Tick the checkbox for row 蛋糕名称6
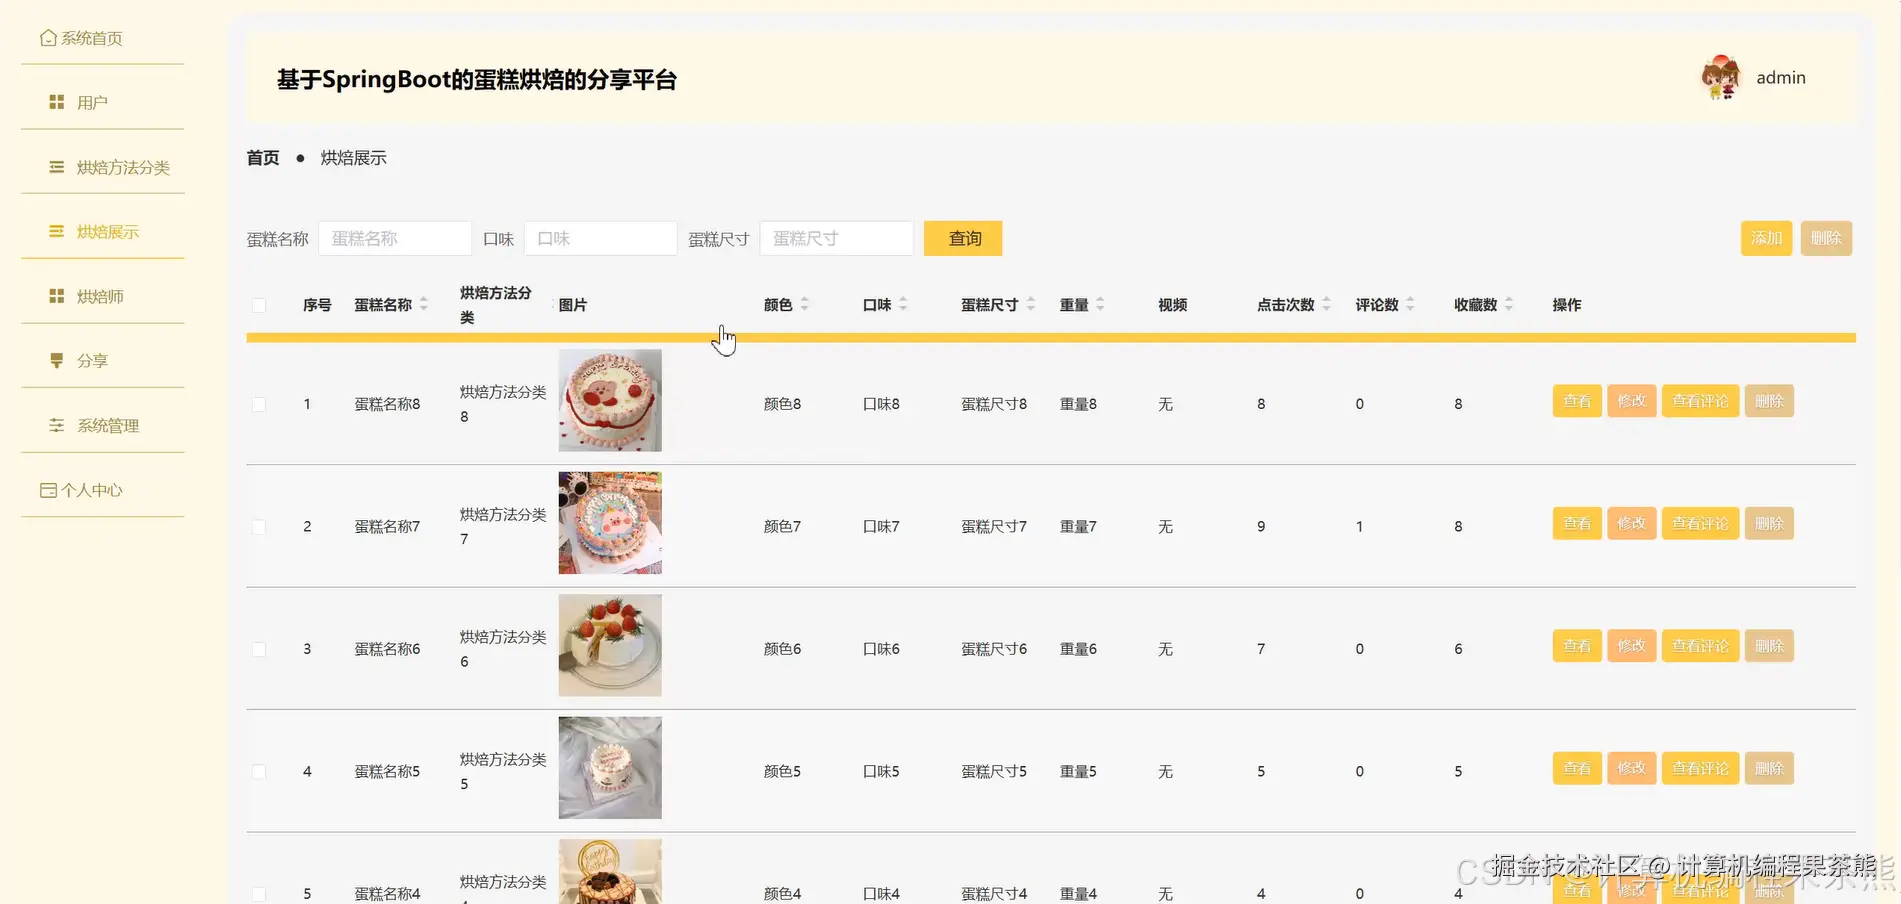This screenshot has width=1901, height=904. point(259,649)
